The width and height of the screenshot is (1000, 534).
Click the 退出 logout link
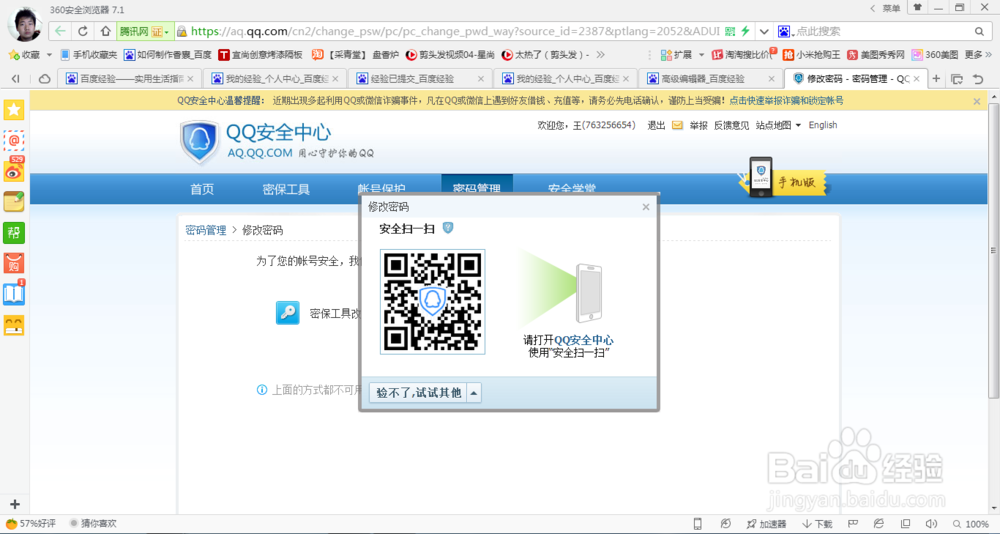656,125
